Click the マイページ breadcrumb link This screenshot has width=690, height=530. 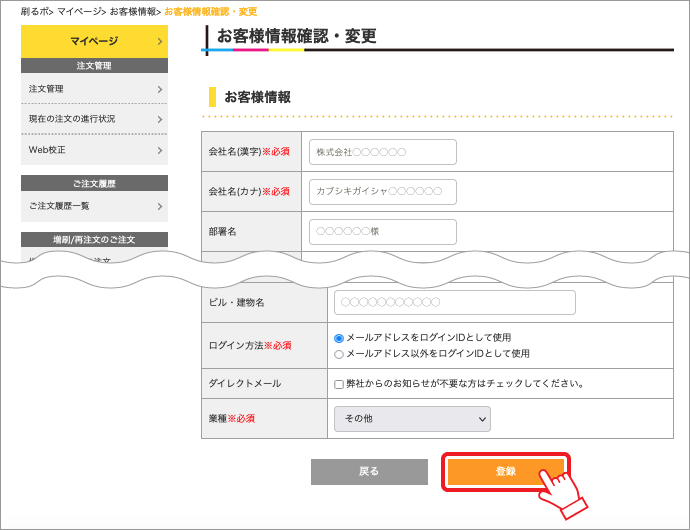[77, 11]
